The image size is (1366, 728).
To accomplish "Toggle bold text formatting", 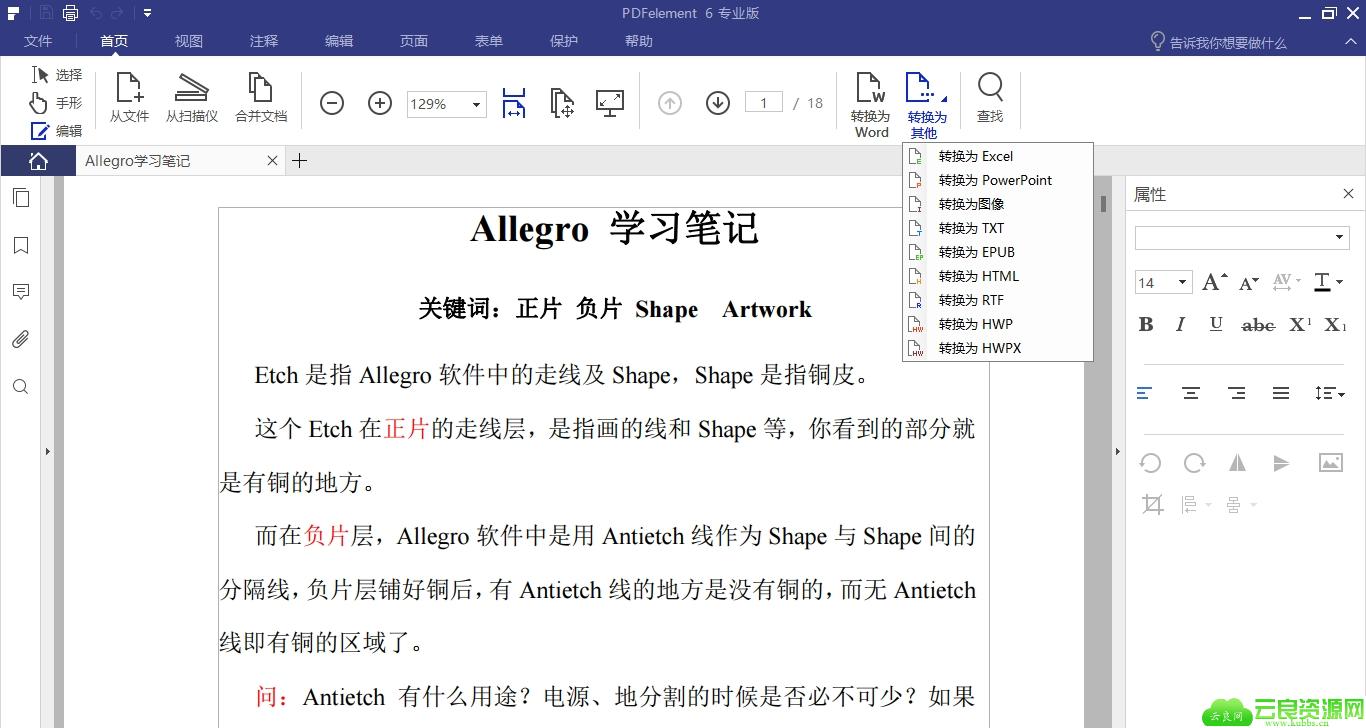I will pyautogui.click(x=1146, y=324).
